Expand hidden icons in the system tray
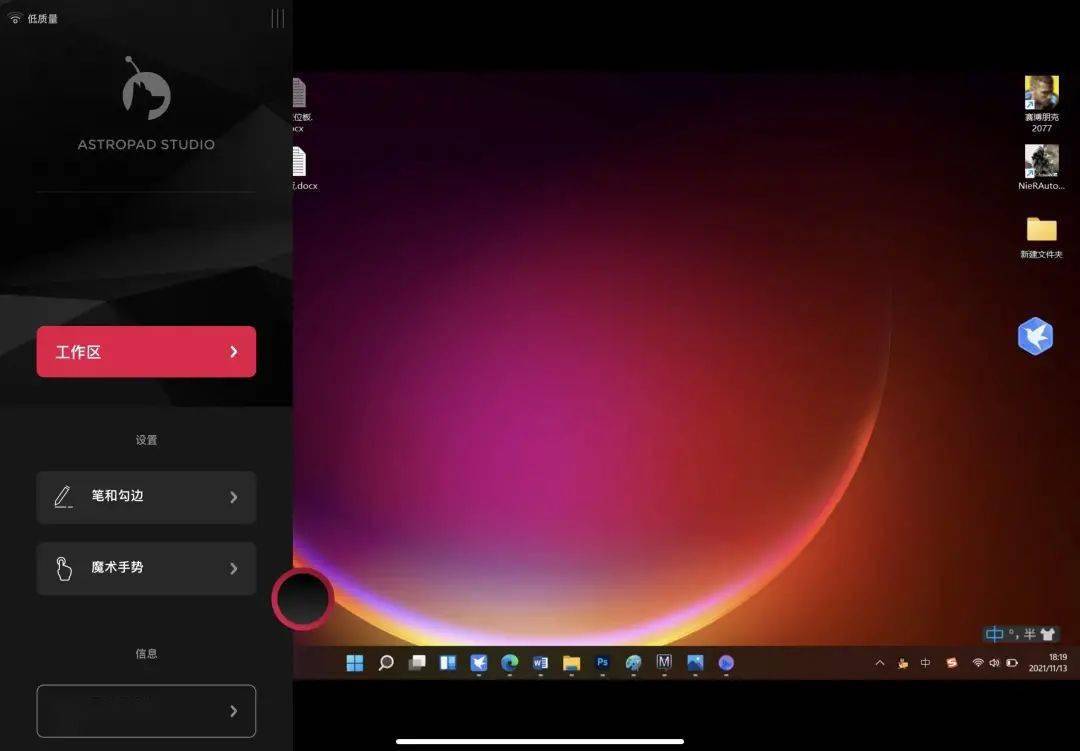This screenshot has height=751, width=1080. [879, 663]
